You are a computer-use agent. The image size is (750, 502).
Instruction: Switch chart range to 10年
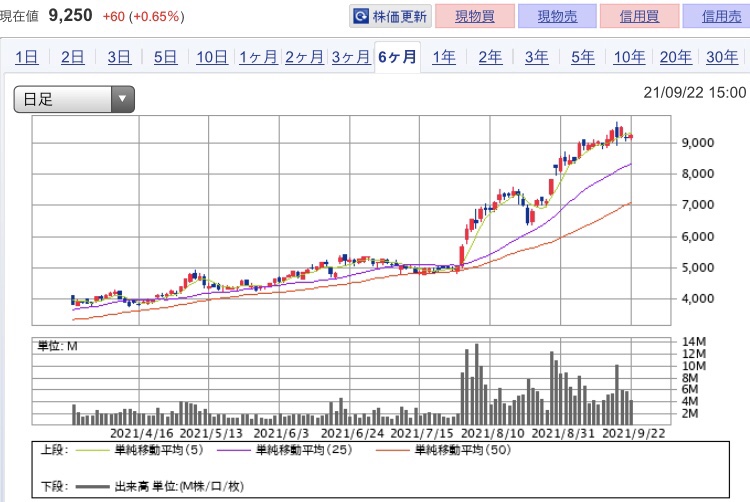629,57
